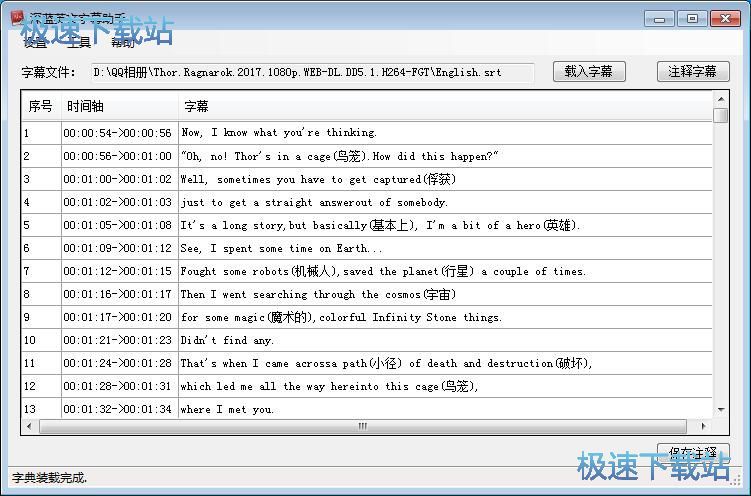Click the horizontal scrollbar right arrow
Screen dimensions: 751x496
[703, 426]
